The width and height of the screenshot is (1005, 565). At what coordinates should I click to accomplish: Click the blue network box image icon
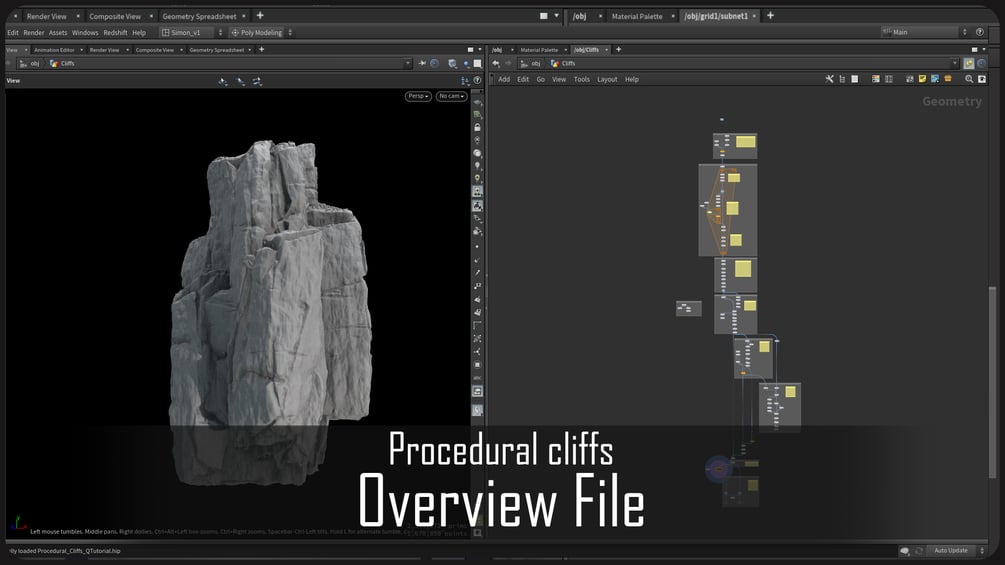[x=935, y=79]
